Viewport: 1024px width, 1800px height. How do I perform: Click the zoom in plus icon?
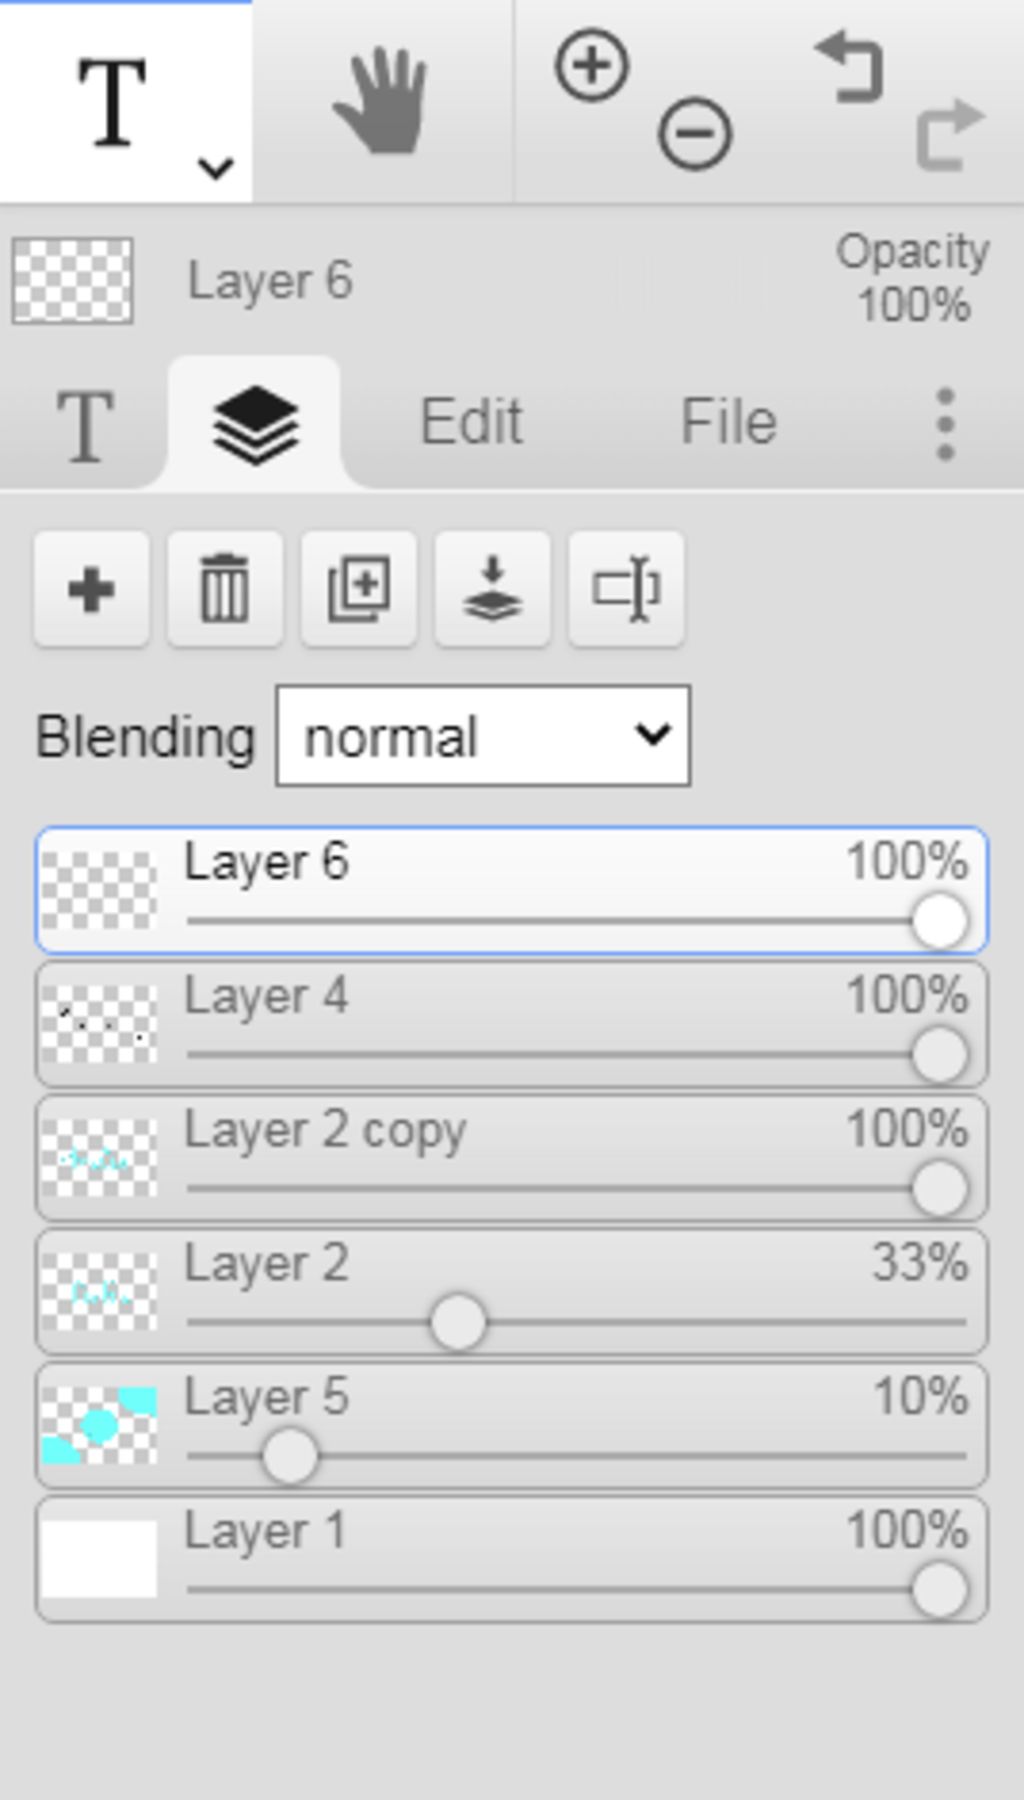(592, 66)
